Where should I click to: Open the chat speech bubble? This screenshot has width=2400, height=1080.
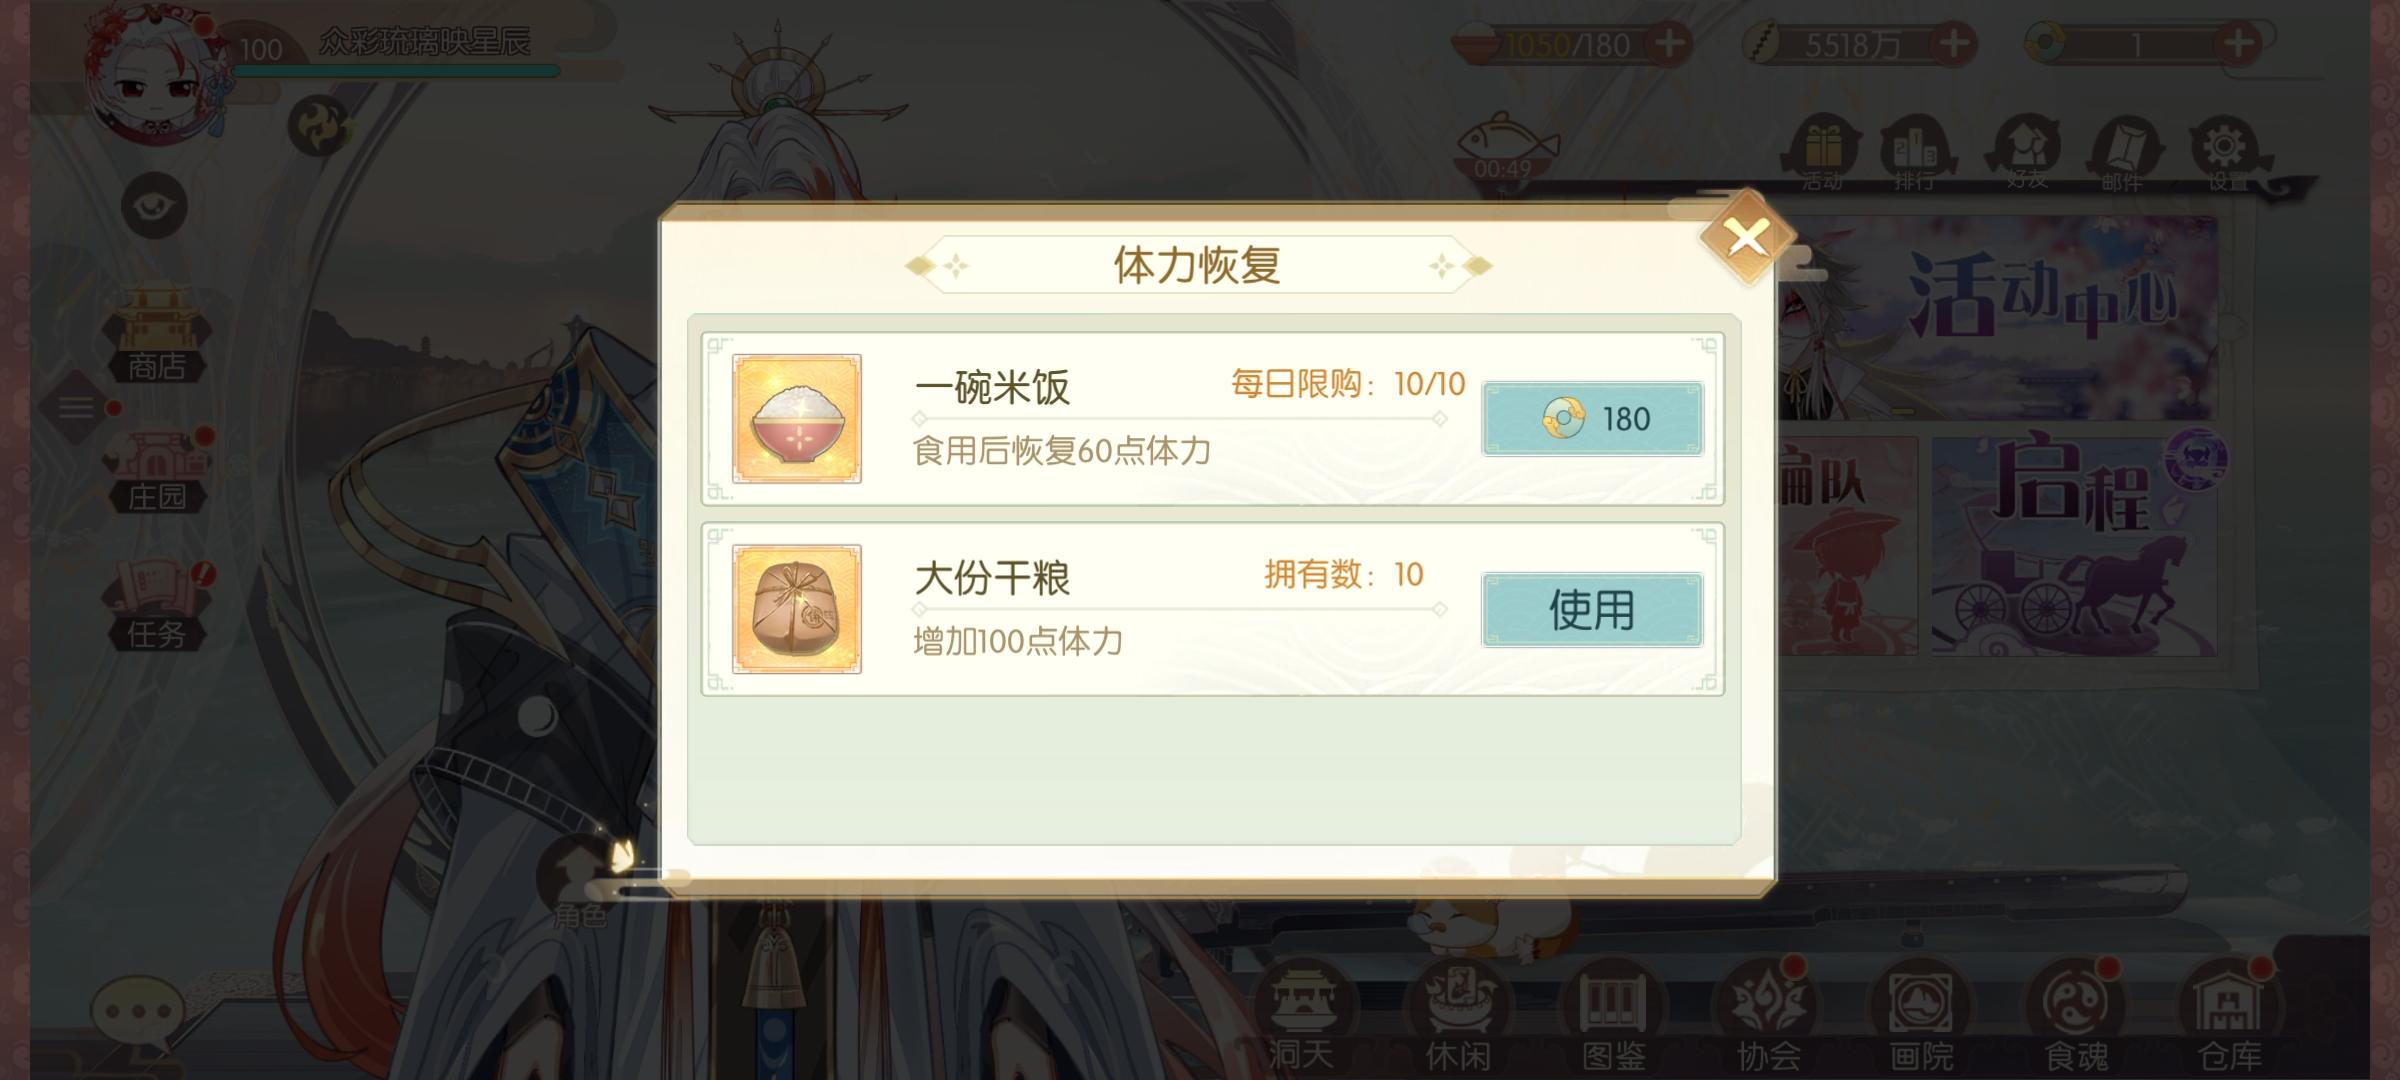pos(138,1013)
